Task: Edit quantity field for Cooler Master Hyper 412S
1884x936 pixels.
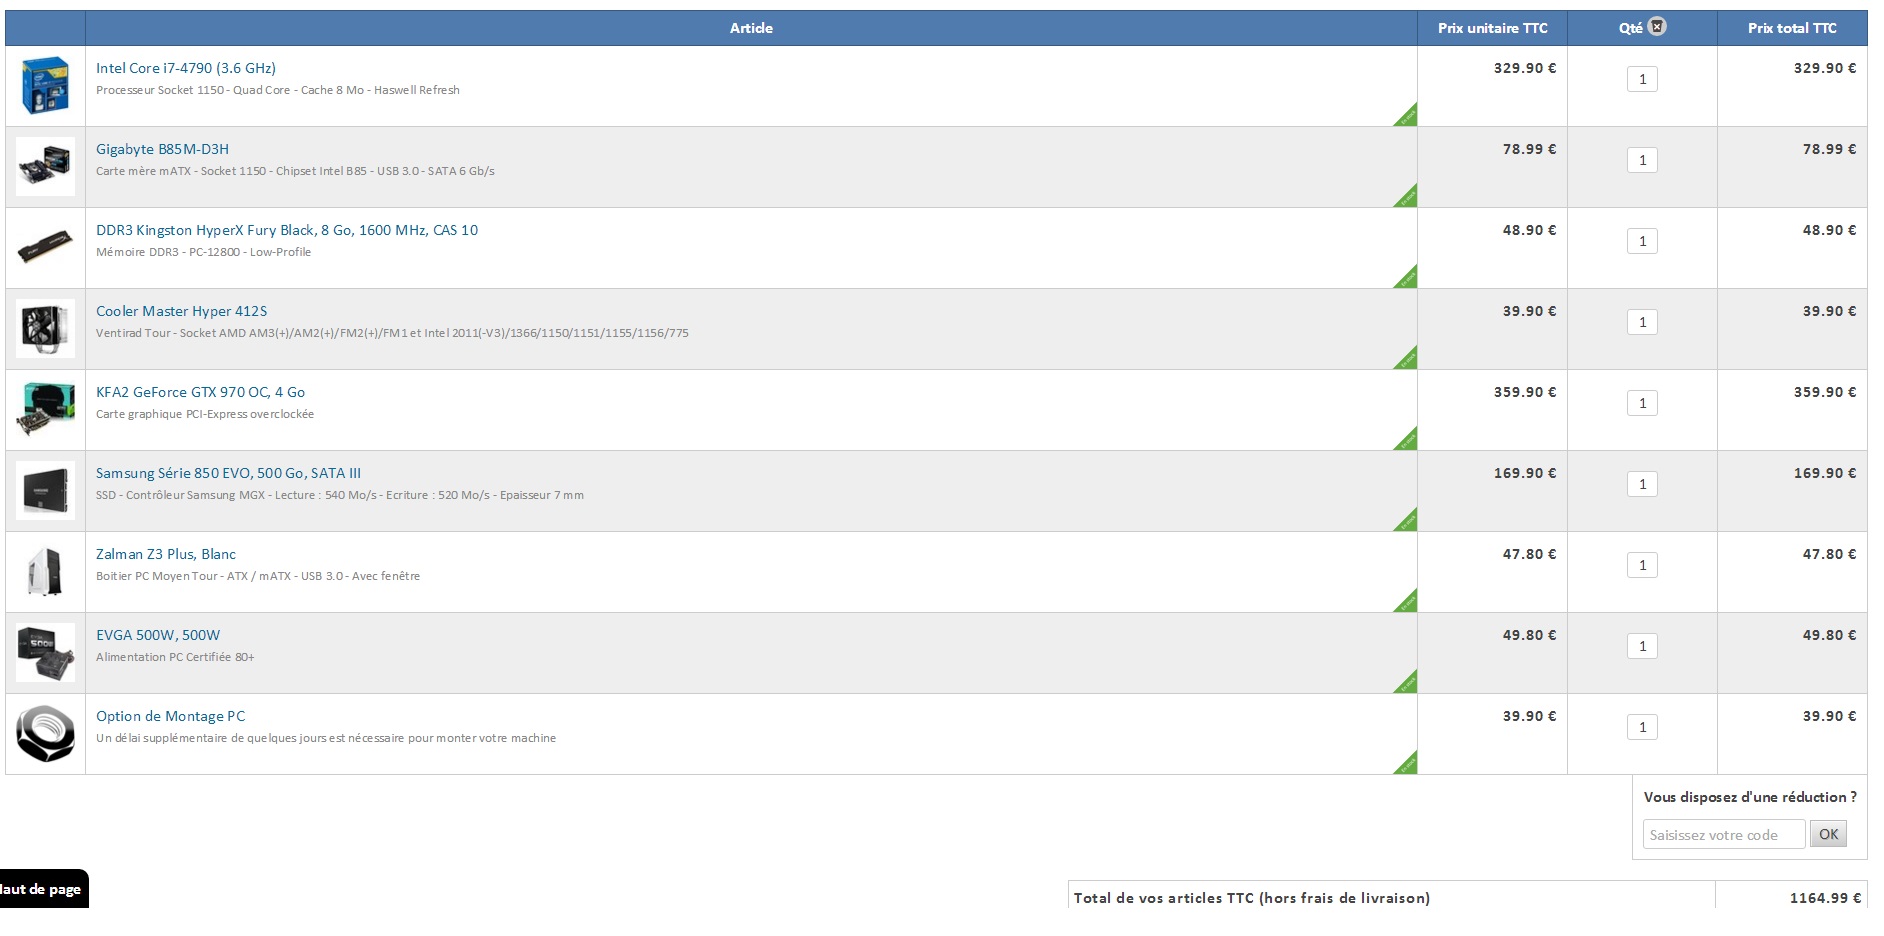Action: point(1642,322)
